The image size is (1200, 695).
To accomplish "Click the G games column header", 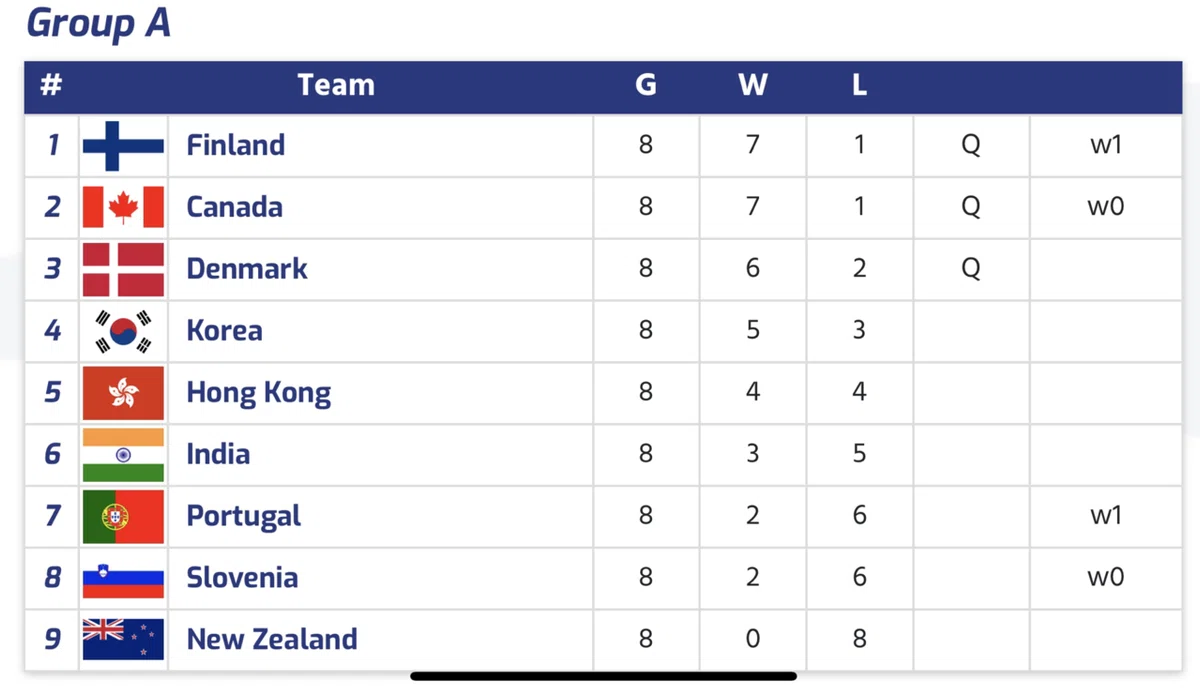I will (x=646, y=86).
